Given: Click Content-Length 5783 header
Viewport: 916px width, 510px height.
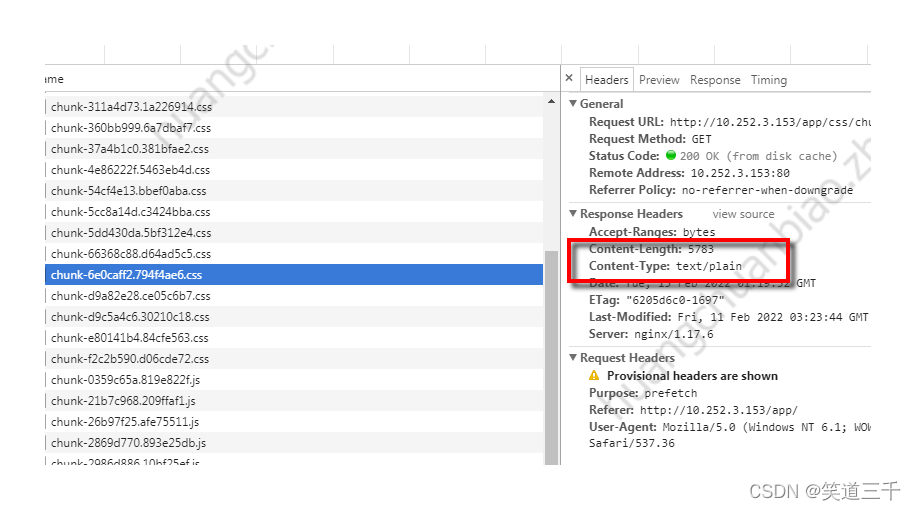Looking at the screenshot, I should tap(651, 249).
